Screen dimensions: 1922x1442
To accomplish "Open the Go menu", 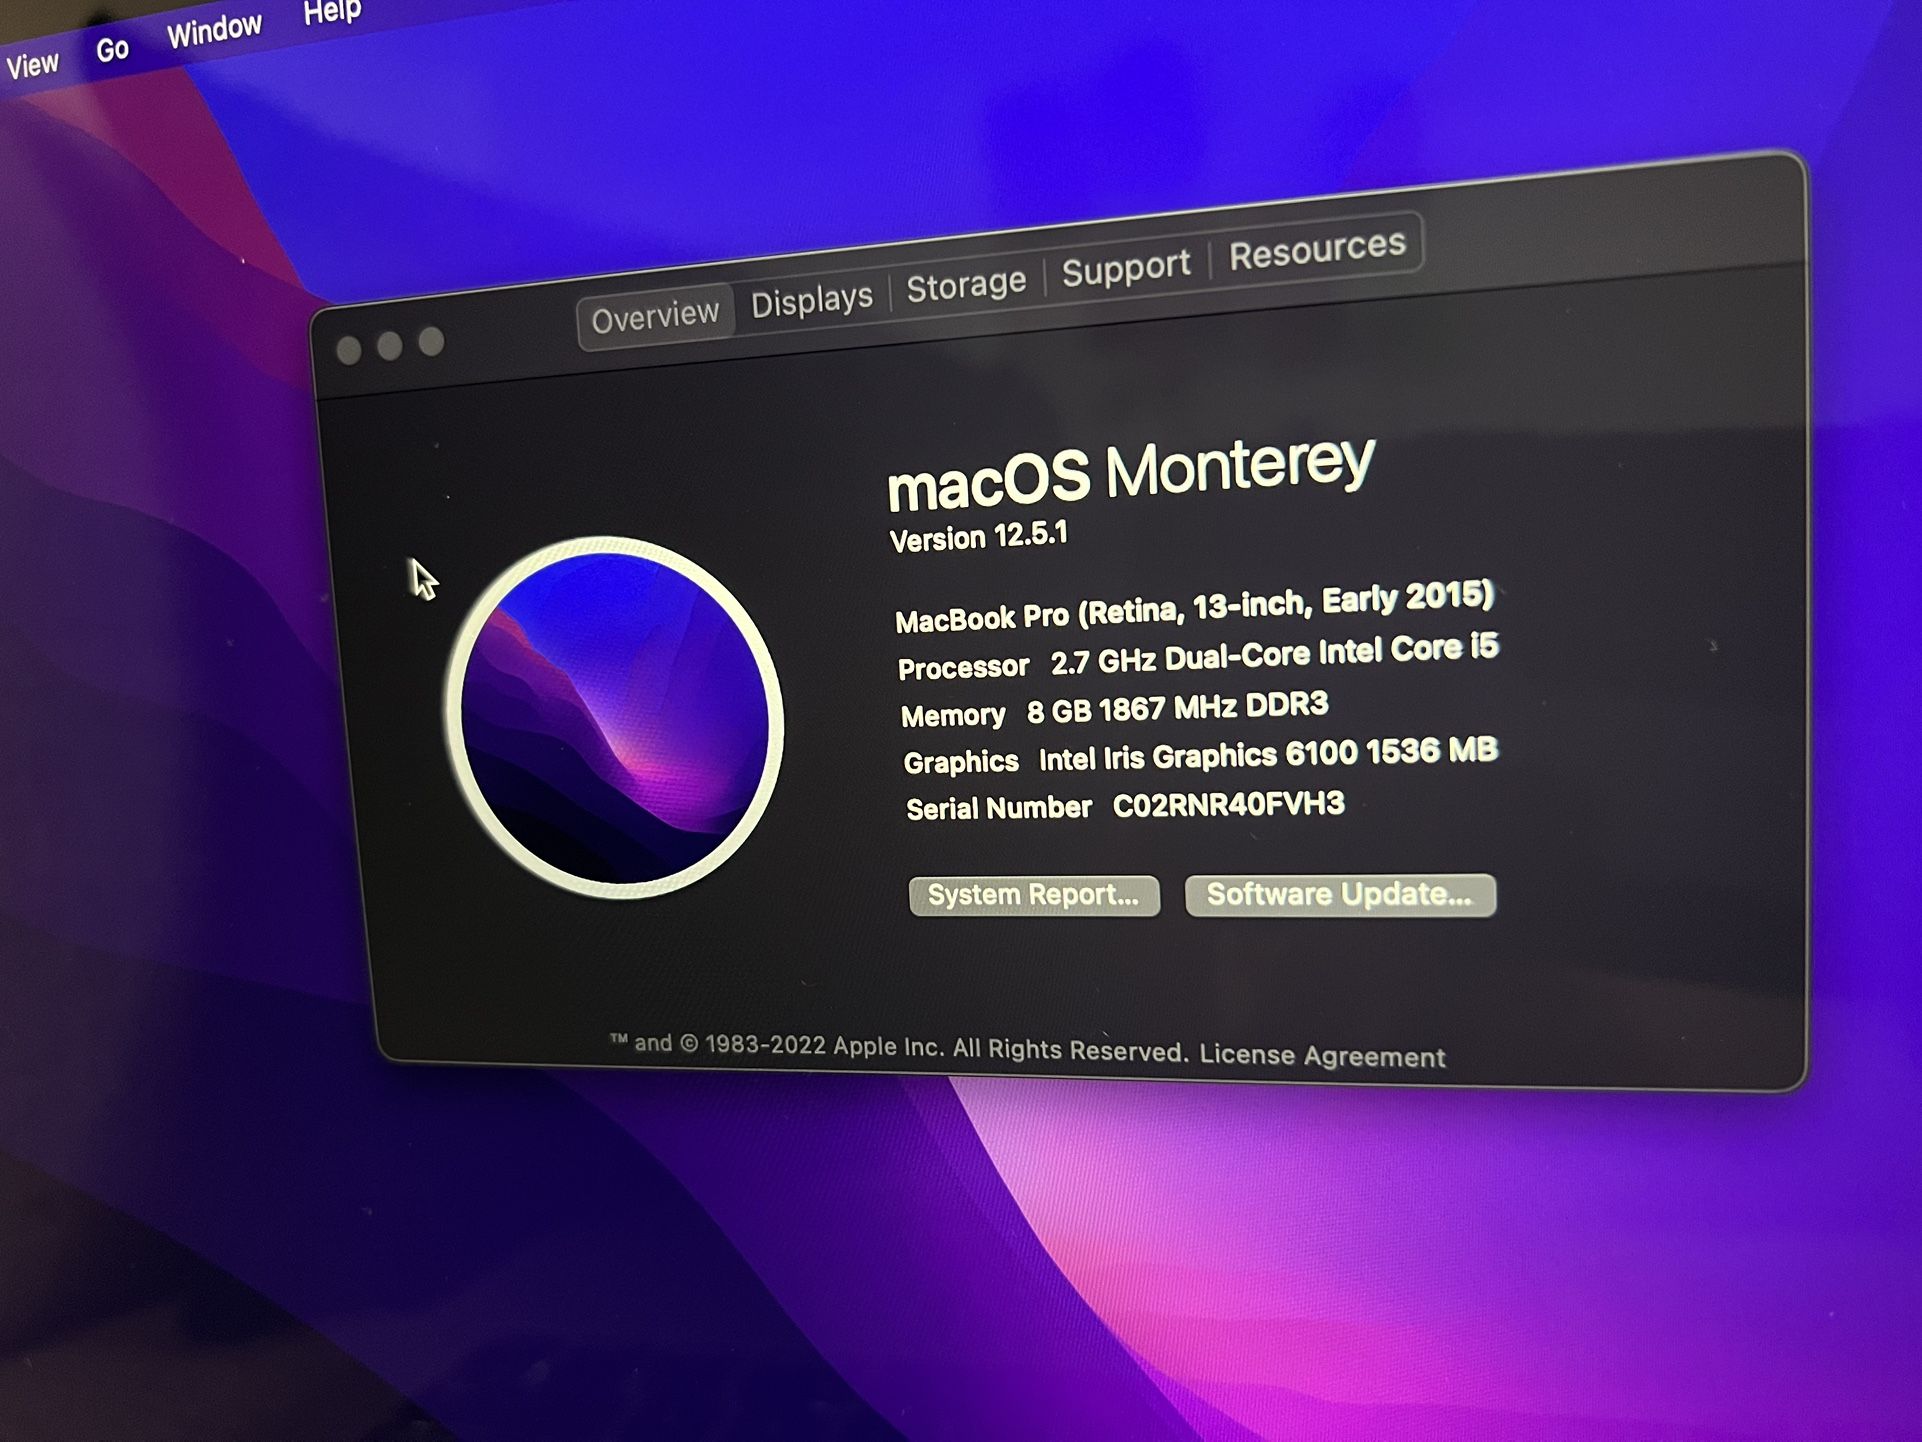I will tap(112, 48).
